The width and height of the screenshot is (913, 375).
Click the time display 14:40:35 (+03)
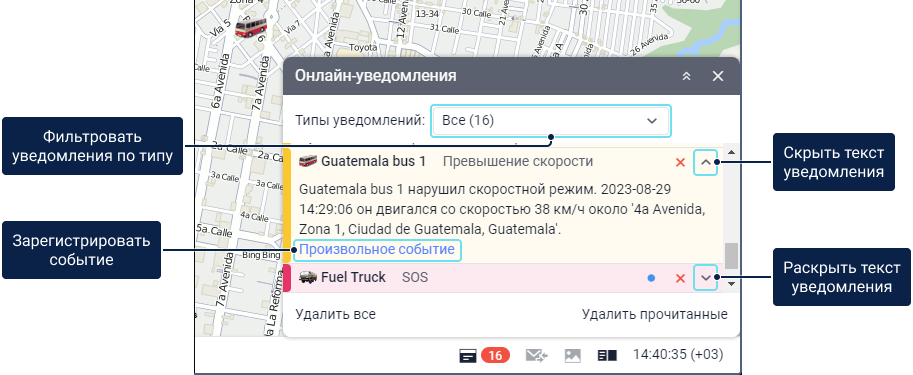point(678,354)
